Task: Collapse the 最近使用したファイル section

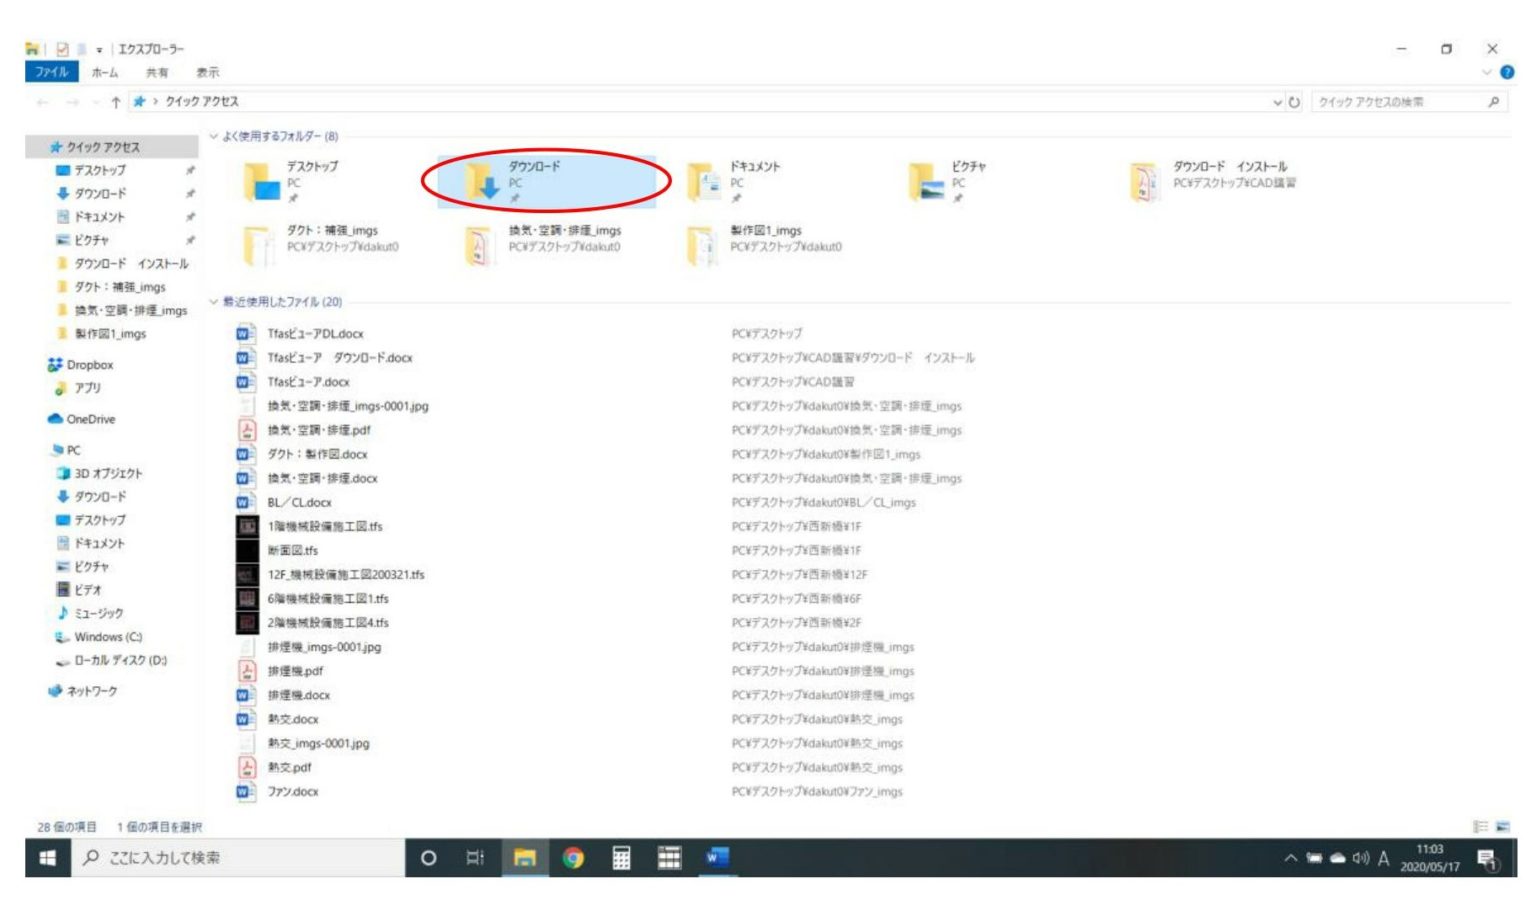Action: click(x=214, y=302)
